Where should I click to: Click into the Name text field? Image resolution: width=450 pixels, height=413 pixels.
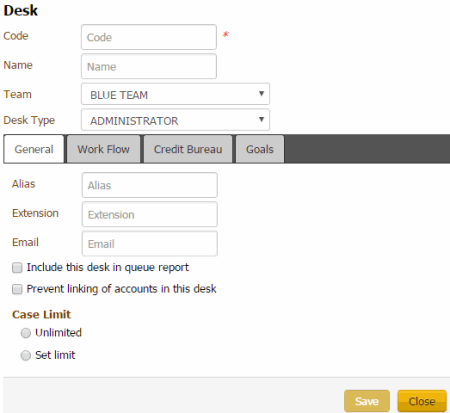[149, 66]
